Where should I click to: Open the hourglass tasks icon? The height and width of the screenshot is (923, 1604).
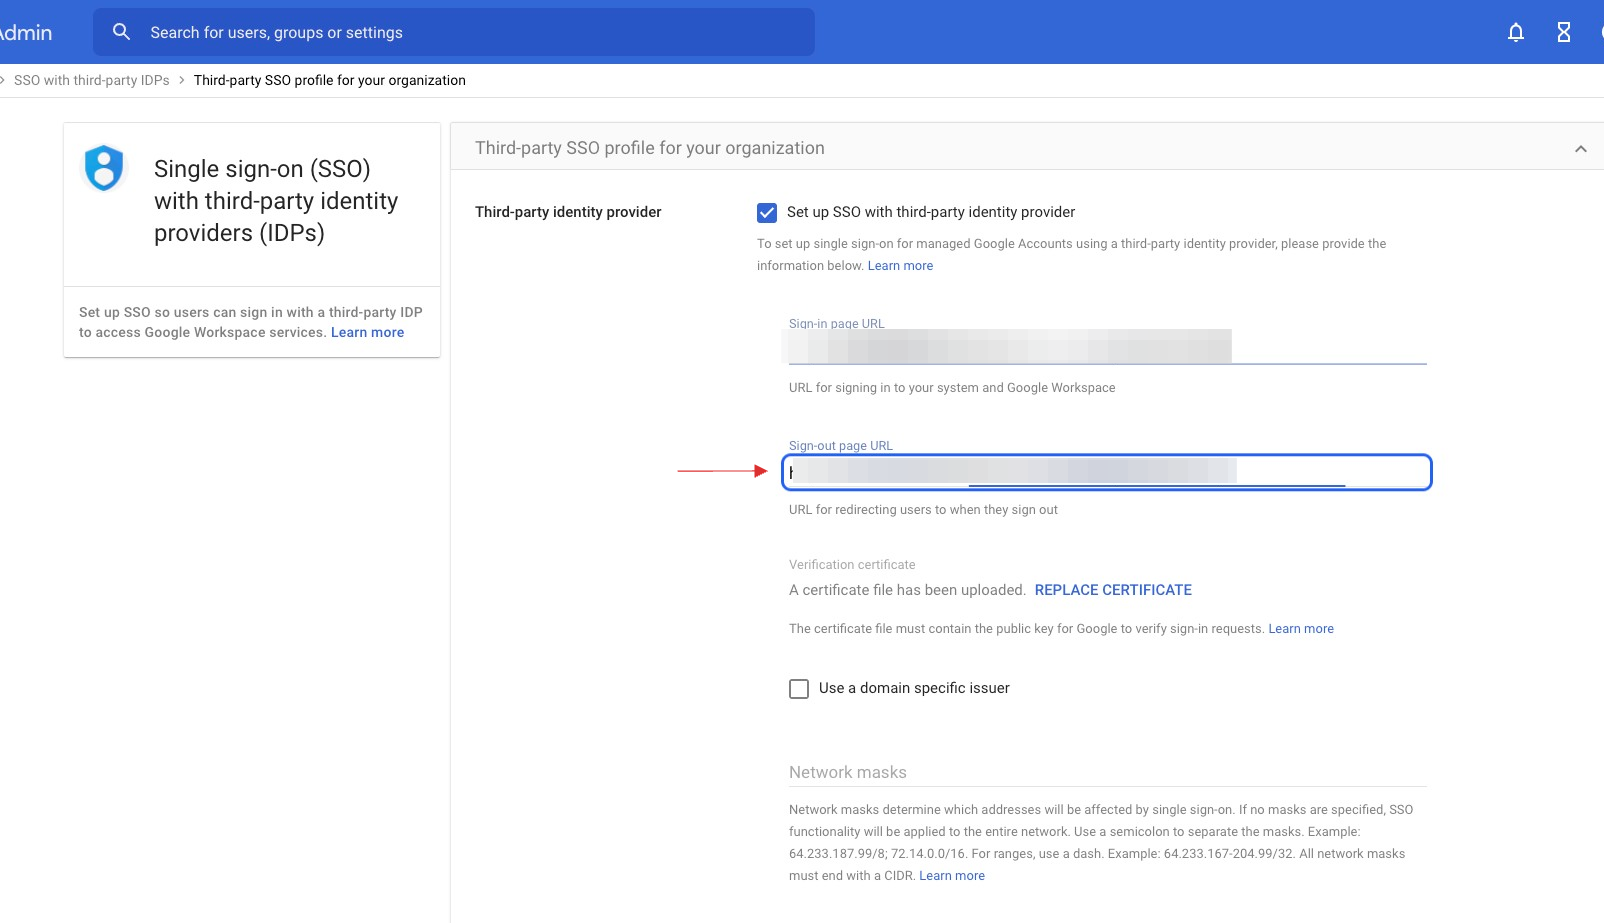coord(1564,32)
